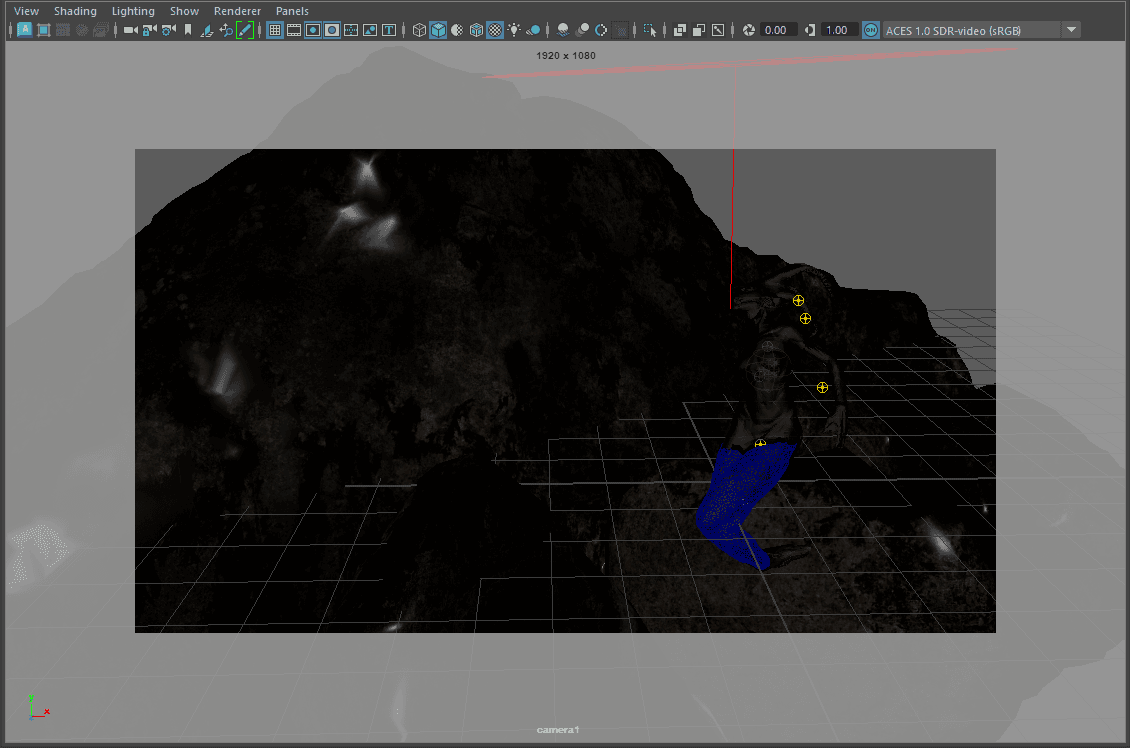1130x748 pixels.
Task: Click the gamma value field showing 1.00
Action: [839, 30]
